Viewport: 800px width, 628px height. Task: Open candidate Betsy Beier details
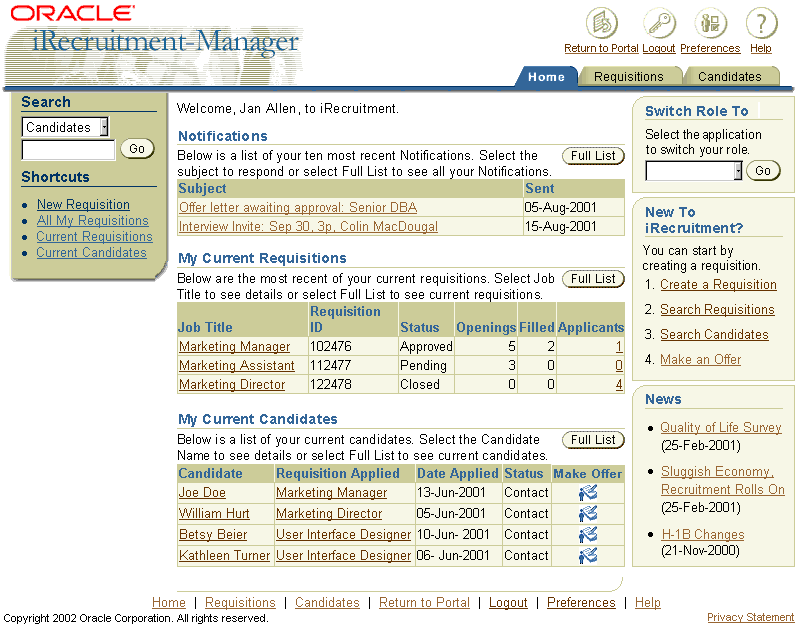(213, 535)
